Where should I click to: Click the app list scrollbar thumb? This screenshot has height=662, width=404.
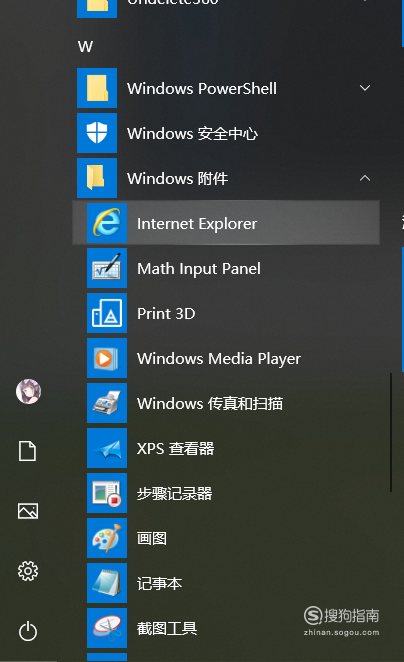(x=391, y=432)
